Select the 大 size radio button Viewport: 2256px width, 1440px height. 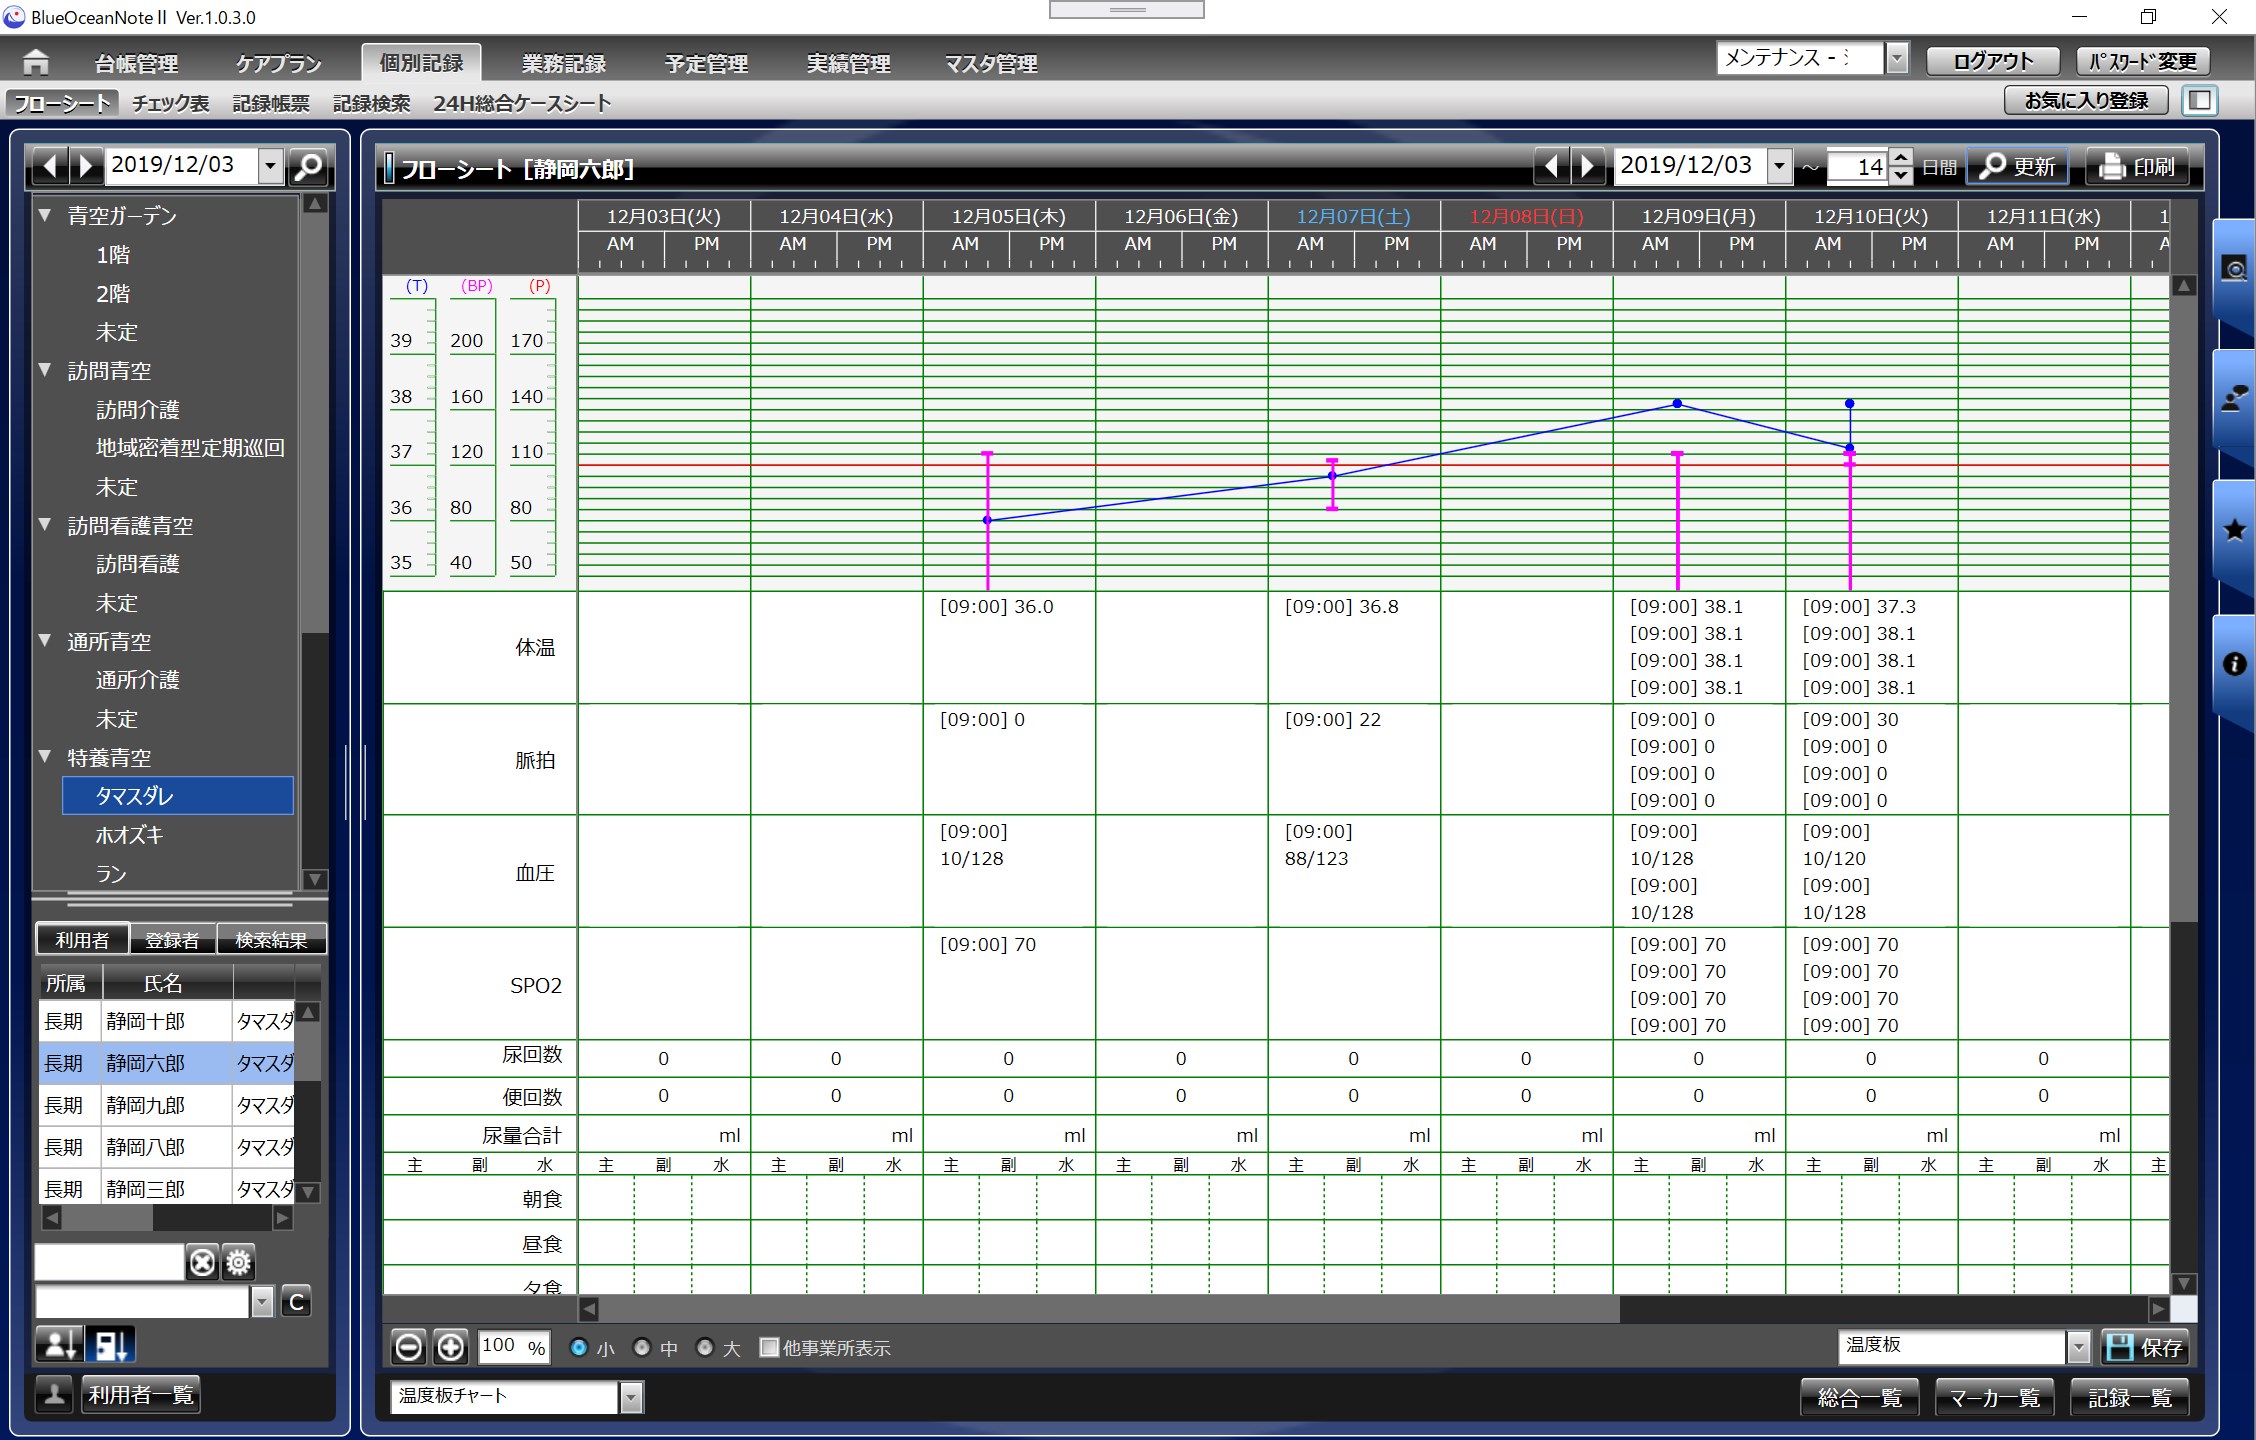point(705,1348)
